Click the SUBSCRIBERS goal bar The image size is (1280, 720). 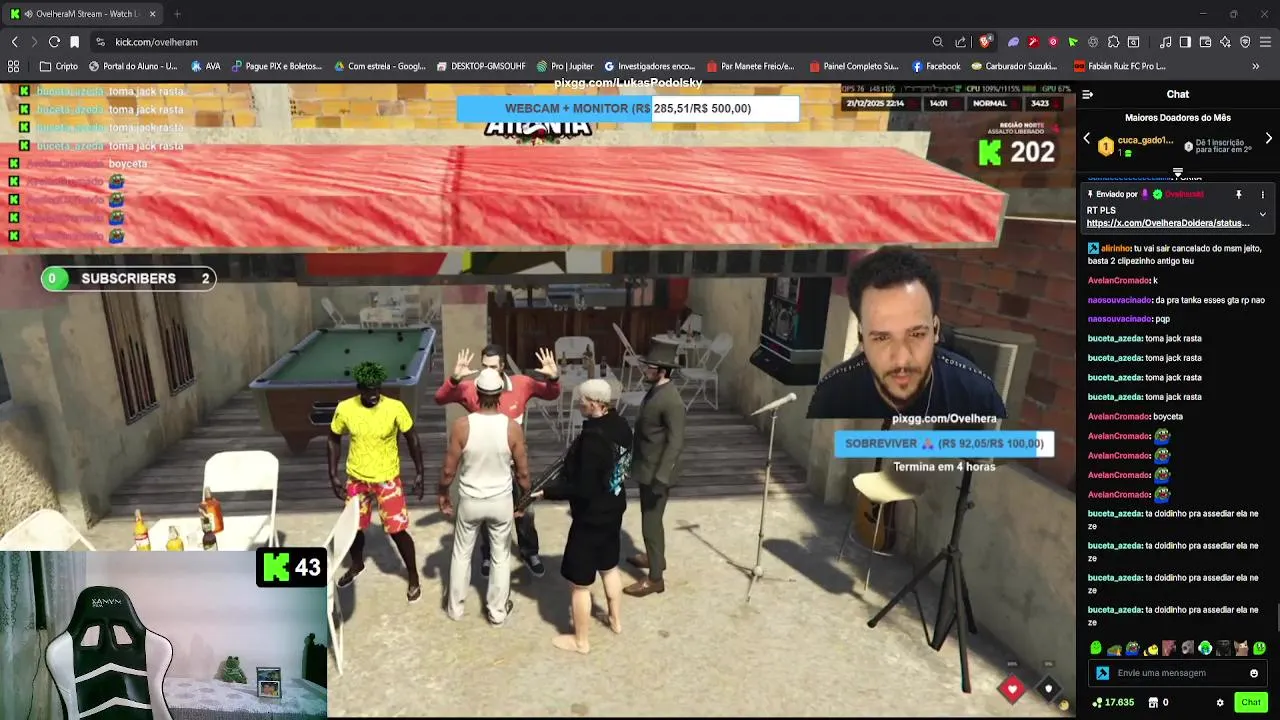click(x=128, y=279)
